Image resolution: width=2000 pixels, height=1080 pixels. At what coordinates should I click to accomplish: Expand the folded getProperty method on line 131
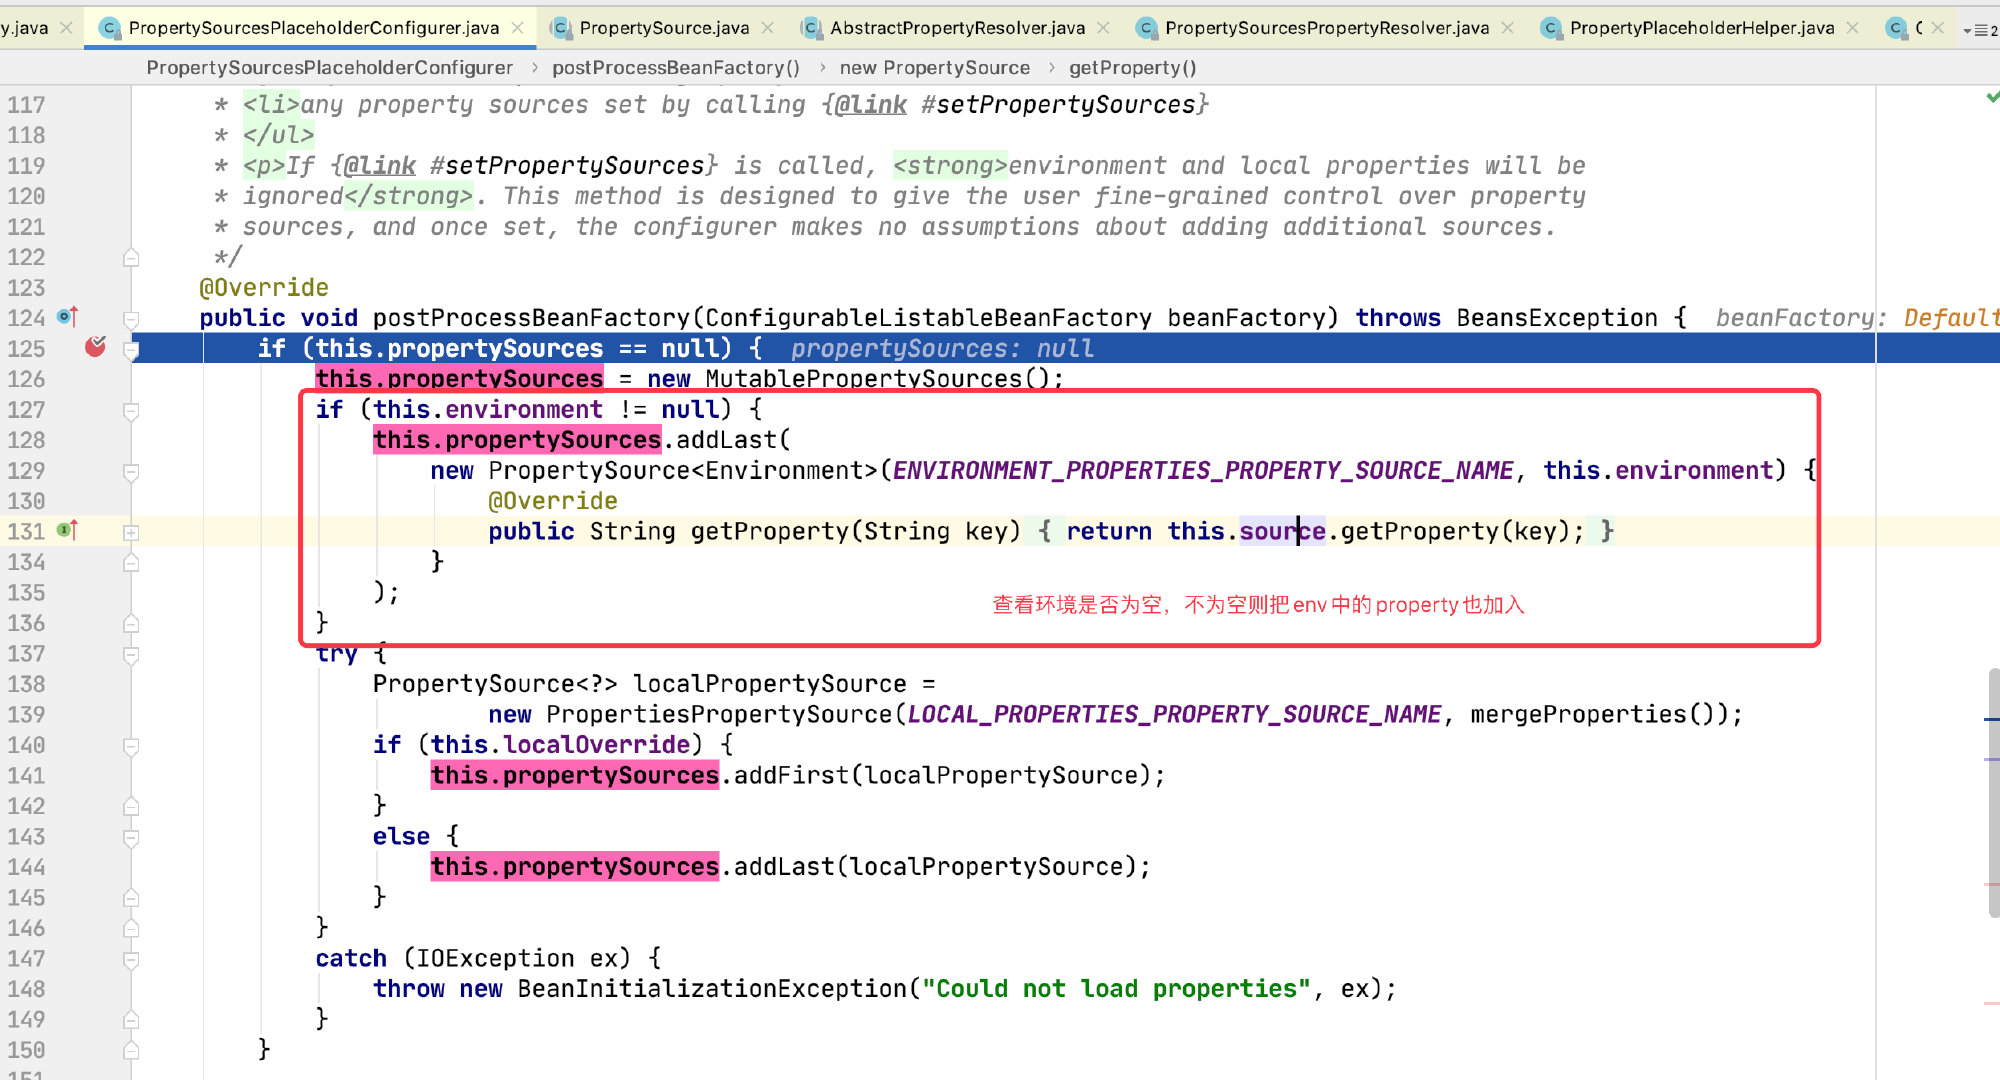(131, 532)
